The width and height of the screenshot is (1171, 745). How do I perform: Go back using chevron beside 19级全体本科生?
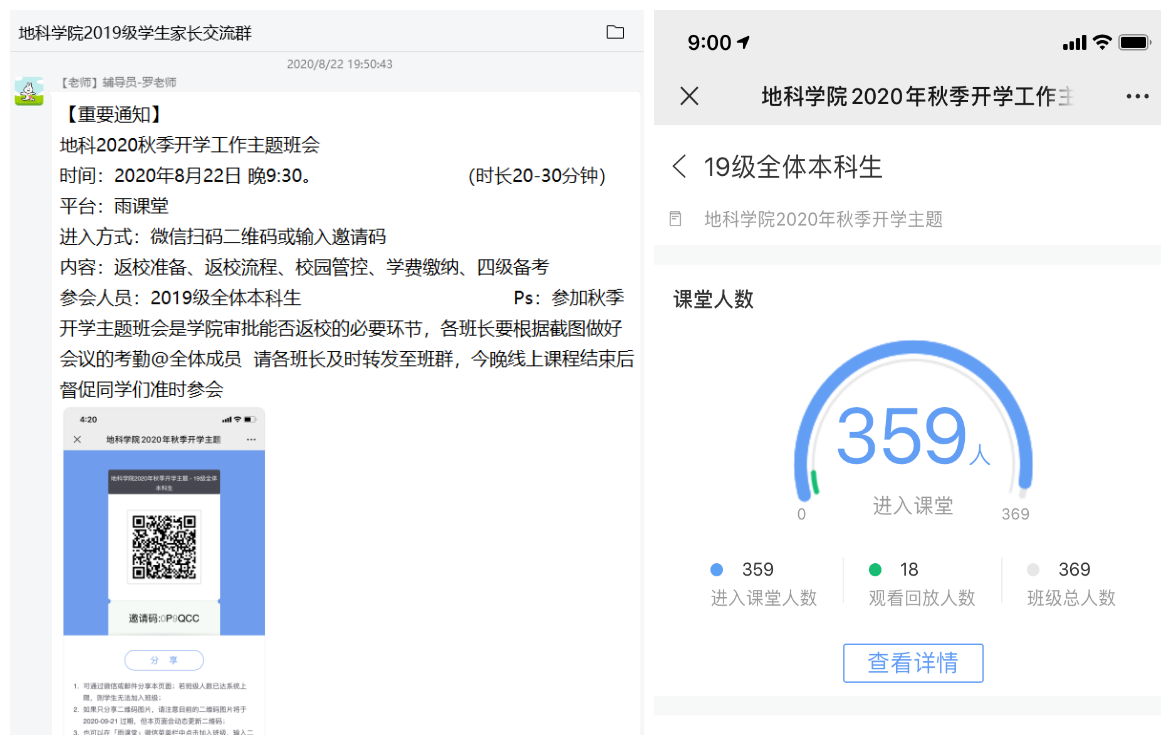[680, 167]
